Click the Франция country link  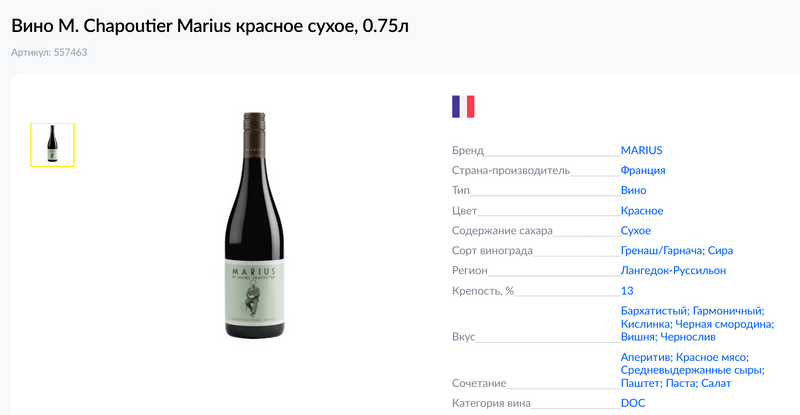coord(643,170)
